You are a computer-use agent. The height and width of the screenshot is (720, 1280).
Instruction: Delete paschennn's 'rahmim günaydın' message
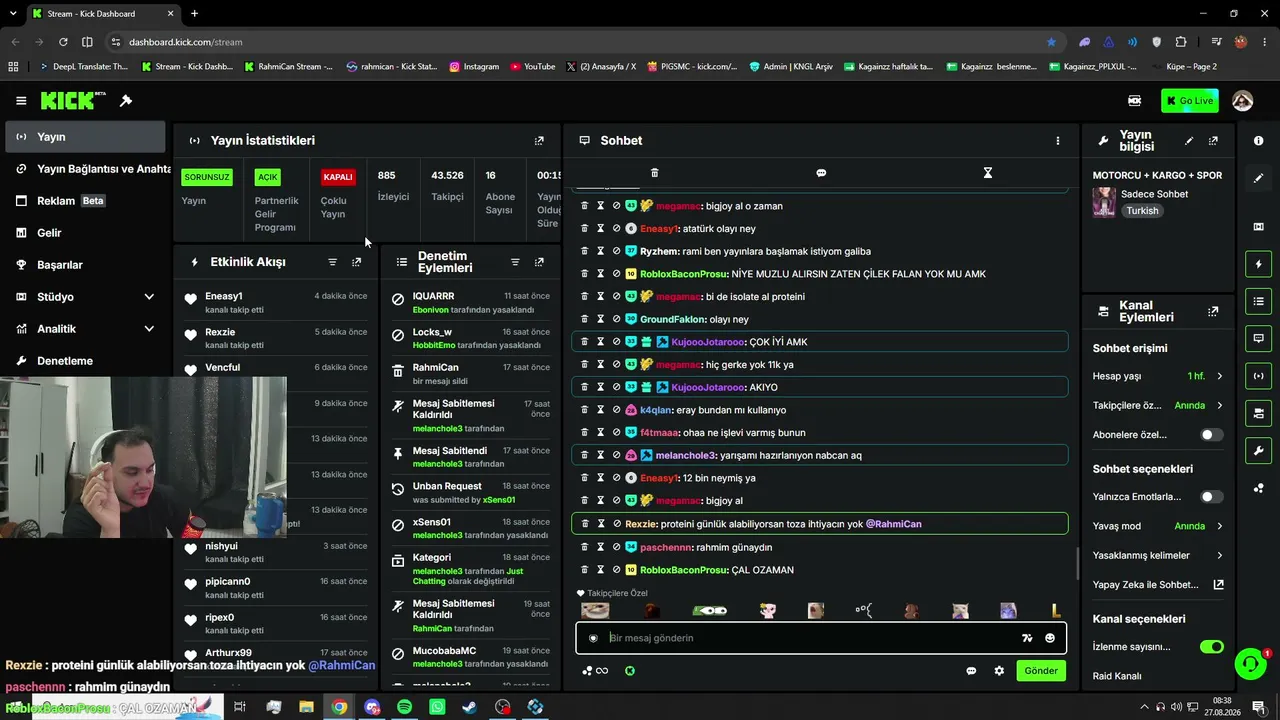click(x=585, y=547)
